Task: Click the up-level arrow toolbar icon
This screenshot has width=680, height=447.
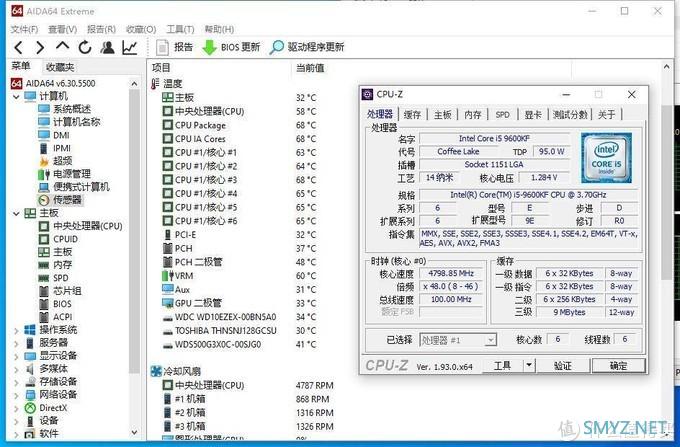Action: [62, 46]
